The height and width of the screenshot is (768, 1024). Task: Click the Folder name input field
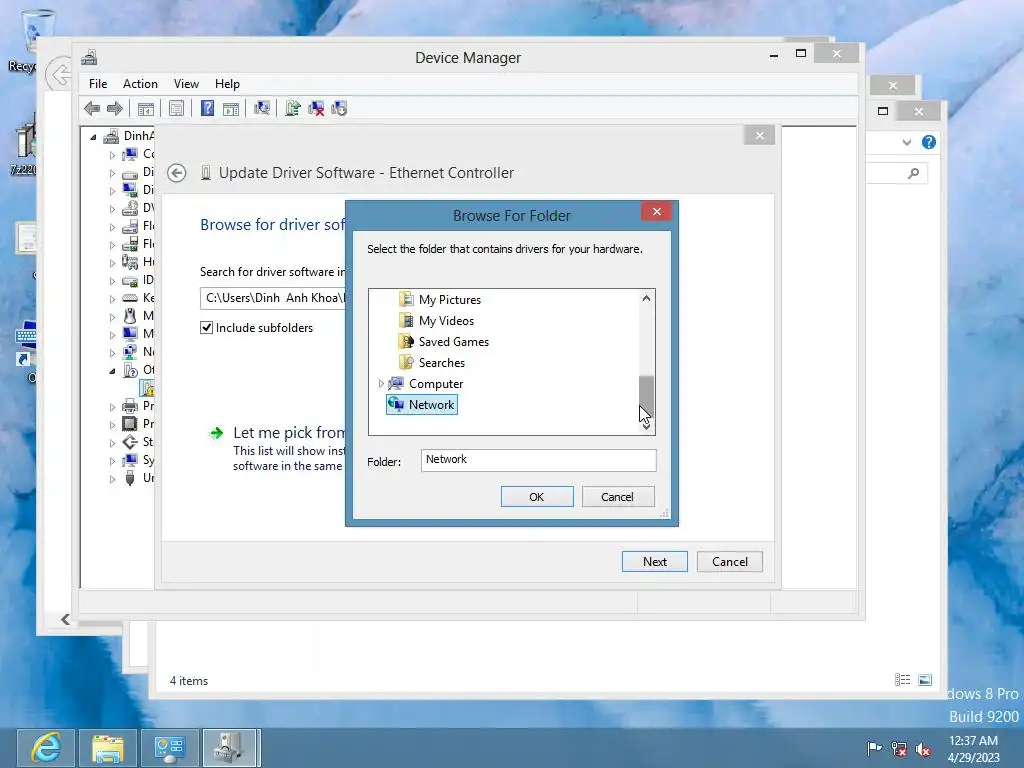pyautogui.click(x=538, y=460)
